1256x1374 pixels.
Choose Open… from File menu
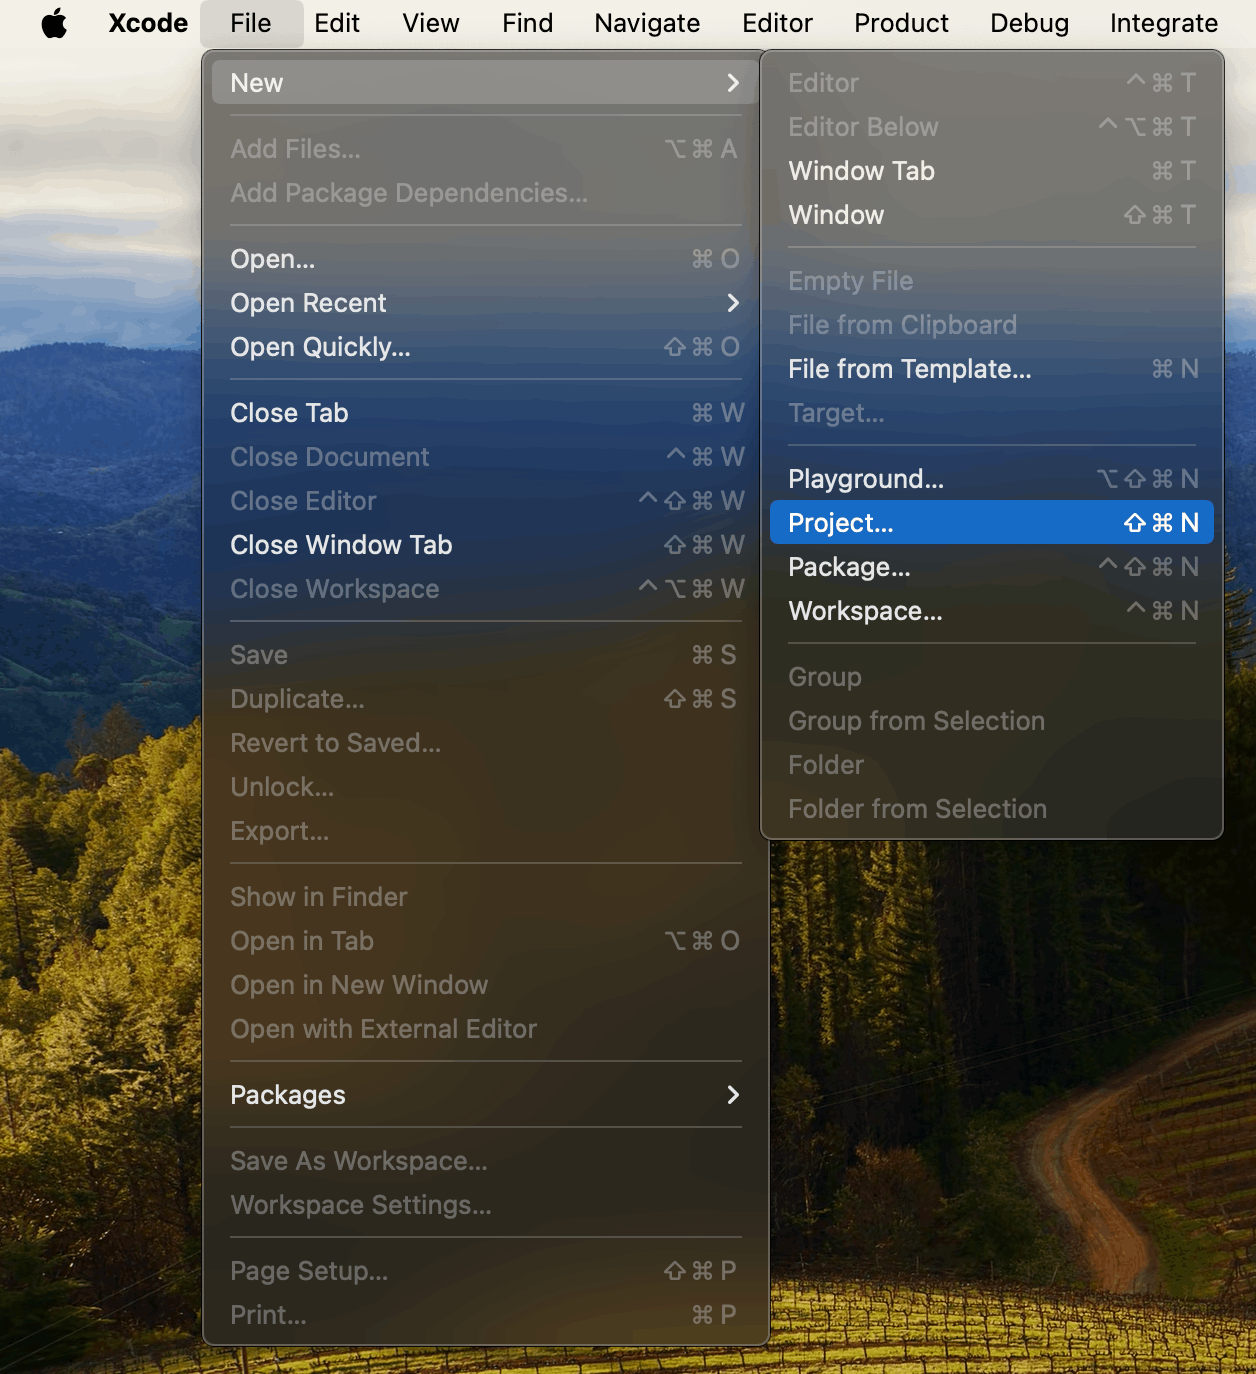coord(486,259)
